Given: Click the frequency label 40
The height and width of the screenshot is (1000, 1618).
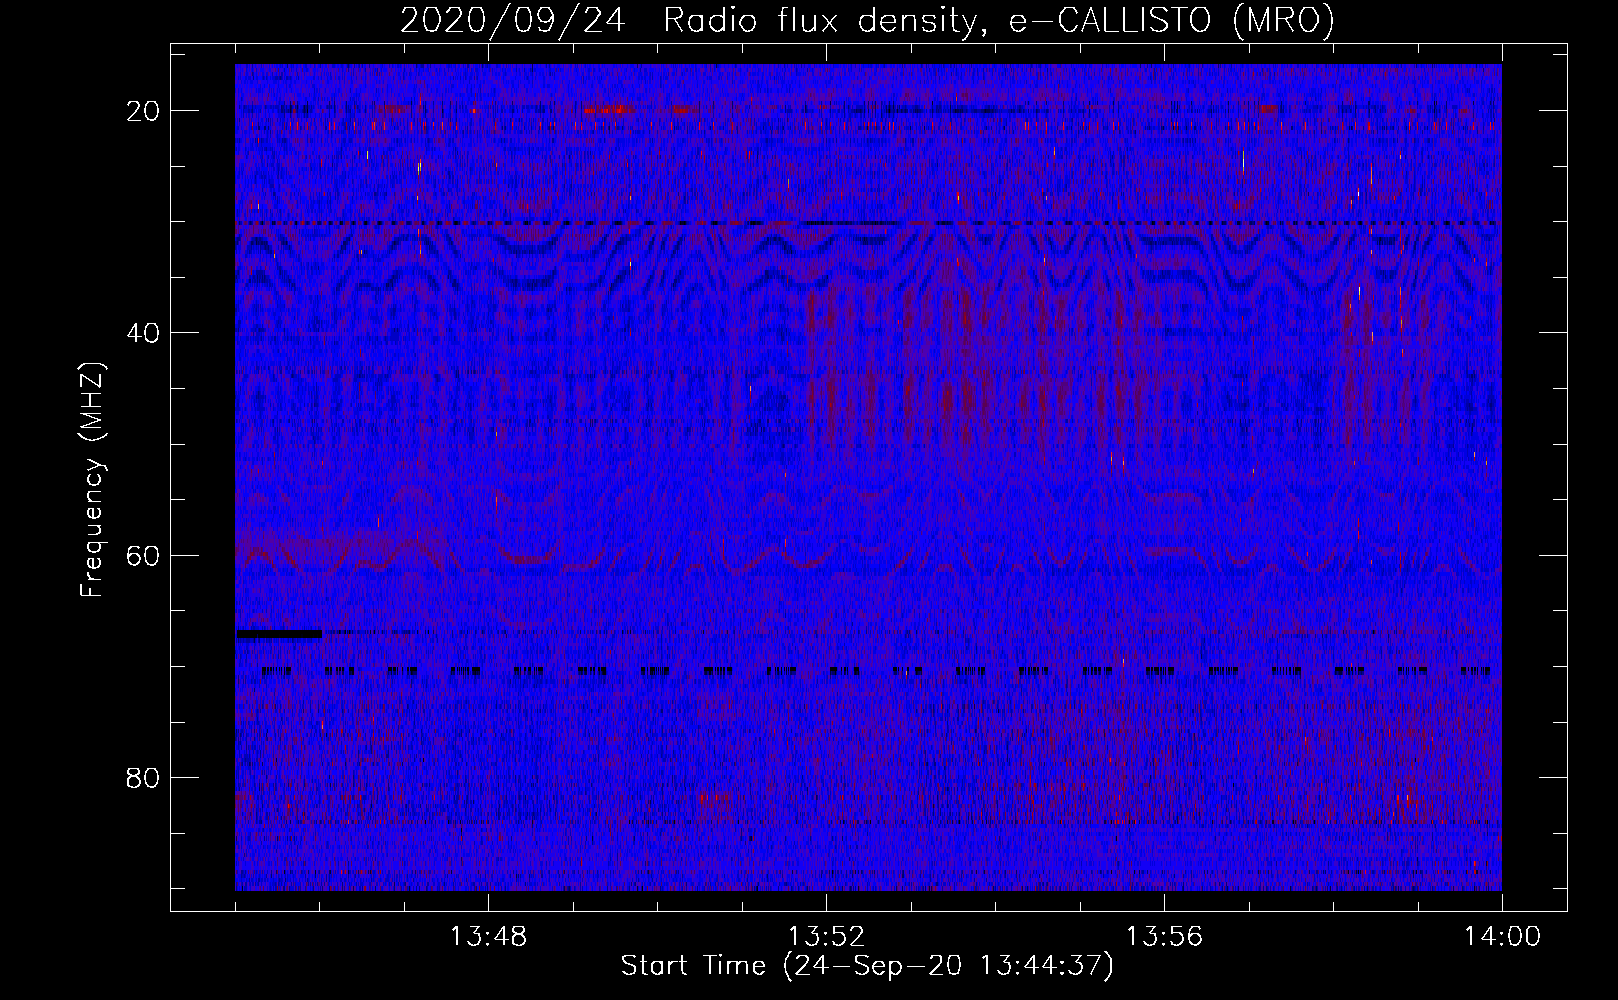Looking at the screenshot, I should pos(144,332).
